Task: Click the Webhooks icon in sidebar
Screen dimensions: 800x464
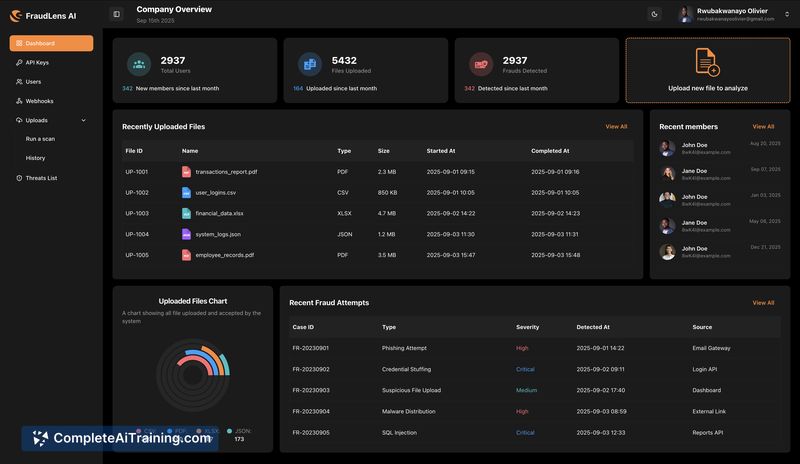Action: pos(19,101)
